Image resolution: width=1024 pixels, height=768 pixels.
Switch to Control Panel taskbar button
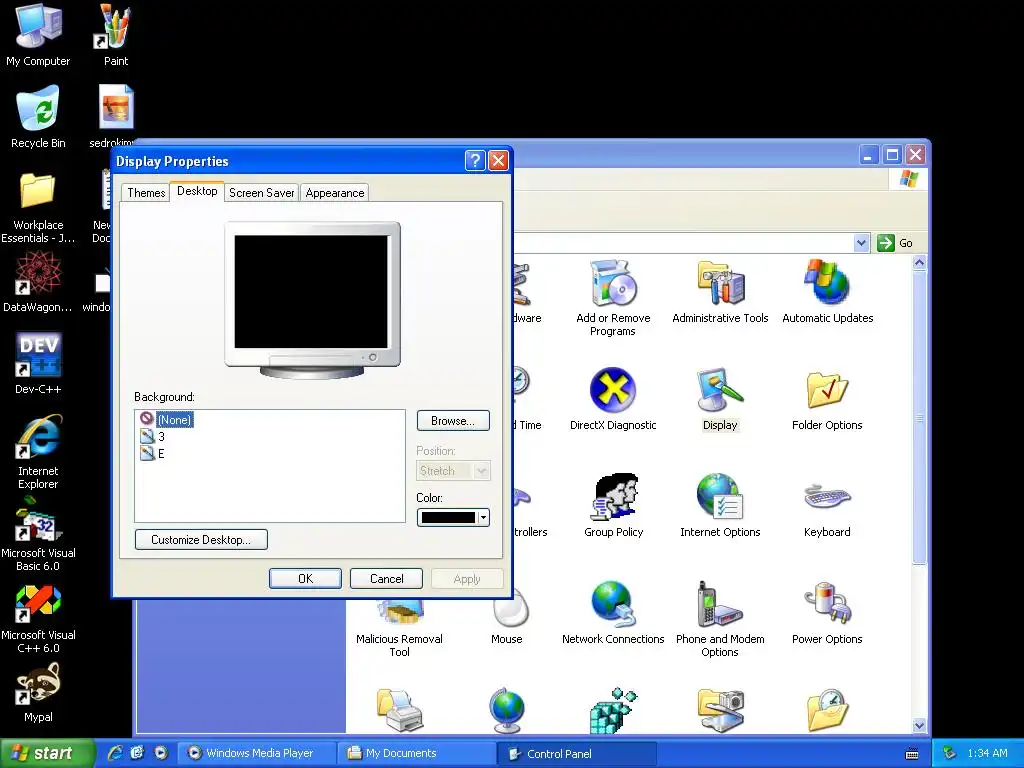pos(576,753)
